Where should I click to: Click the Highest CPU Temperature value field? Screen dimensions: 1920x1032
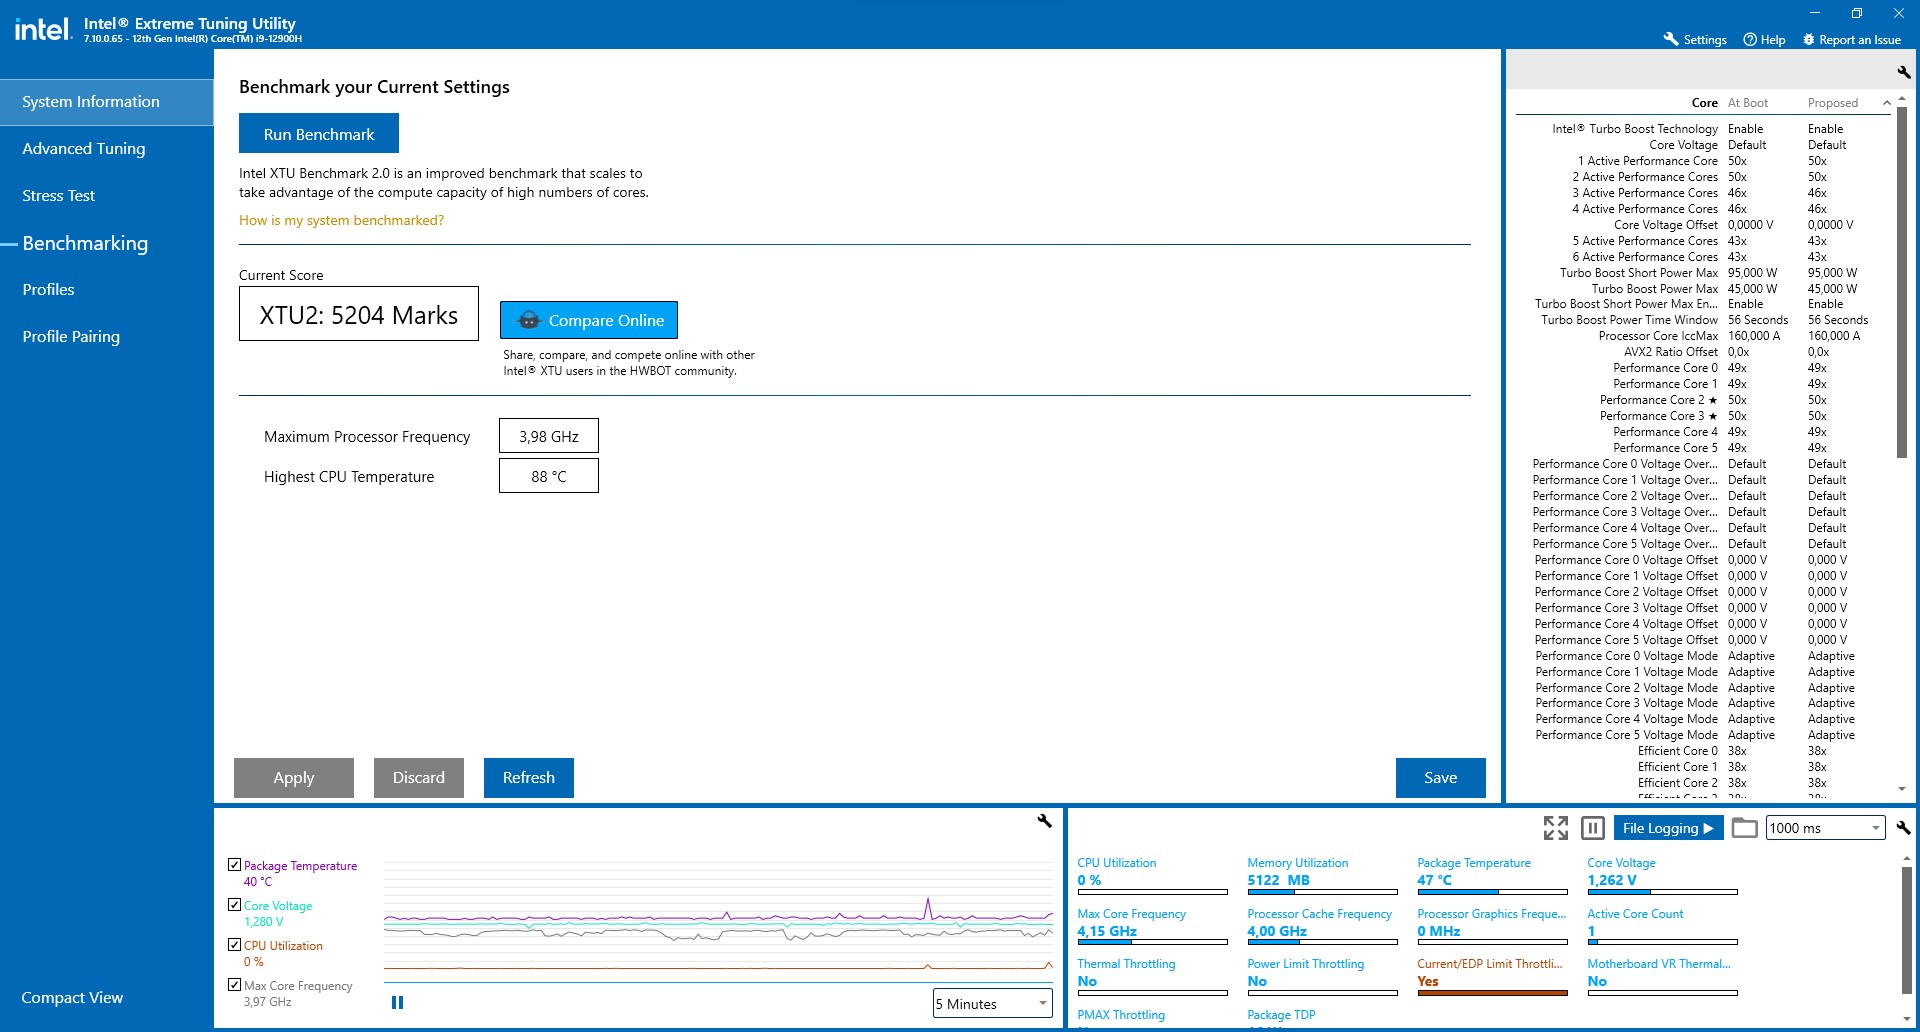click(x=549, y=476)
